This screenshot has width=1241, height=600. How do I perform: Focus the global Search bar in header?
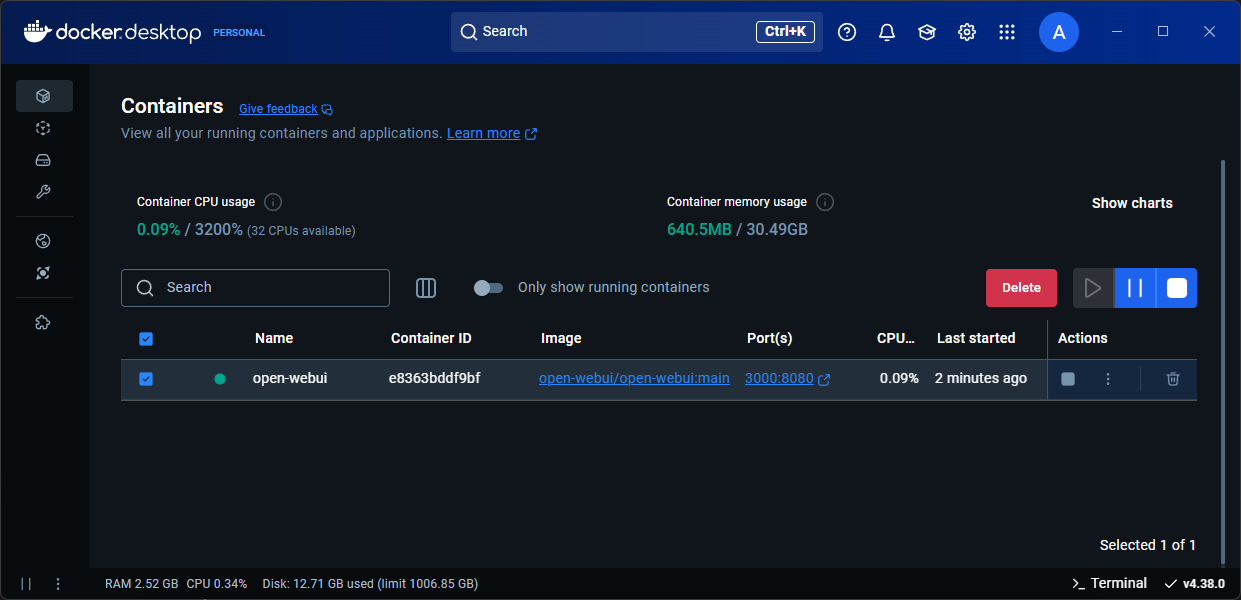(637, 32)
